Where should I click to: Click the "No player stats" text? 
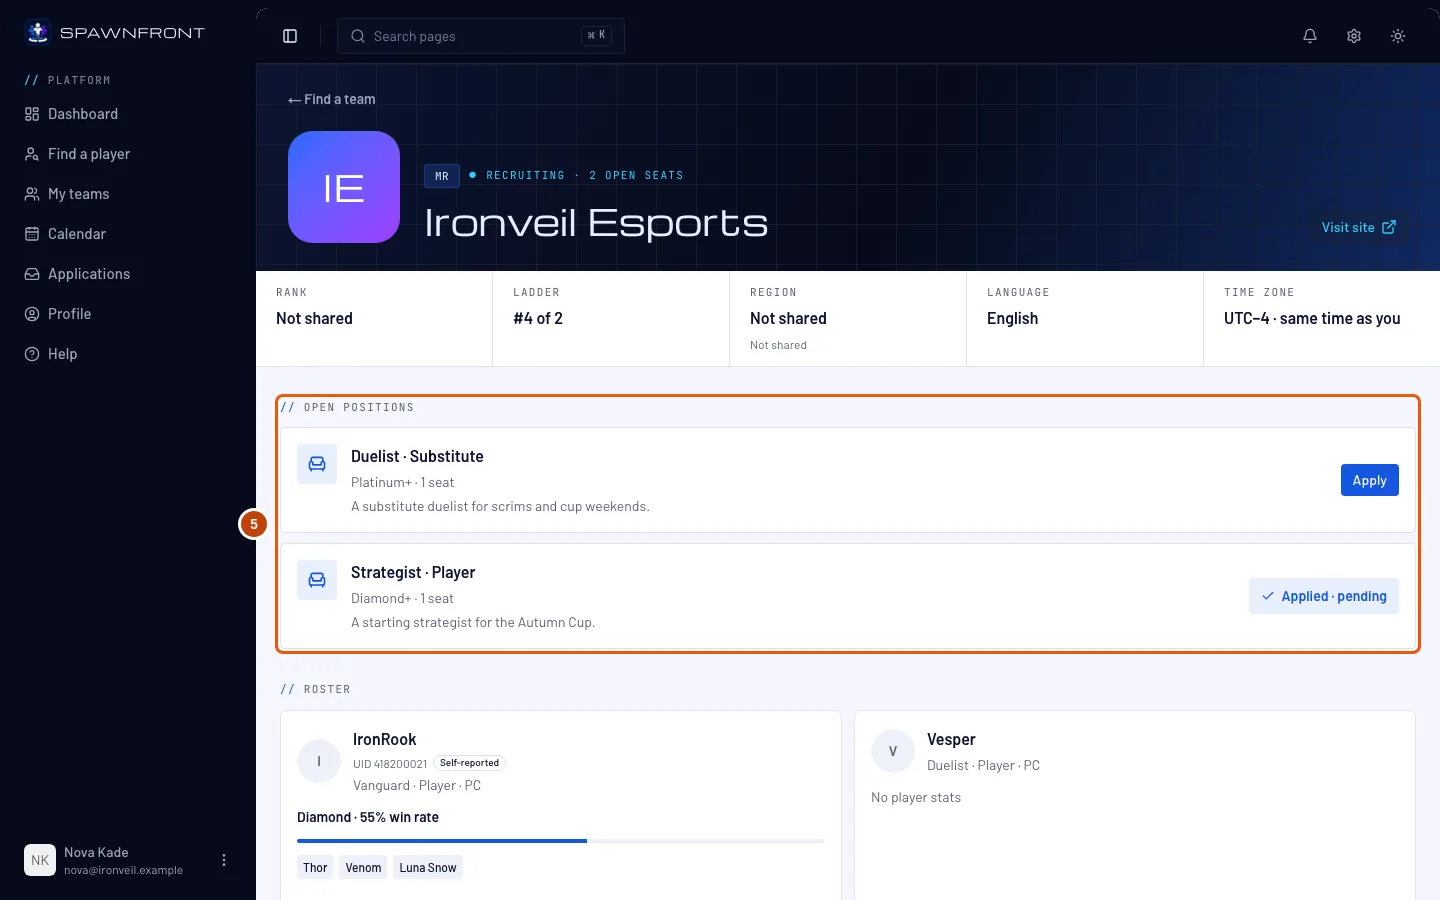(916, 797)
